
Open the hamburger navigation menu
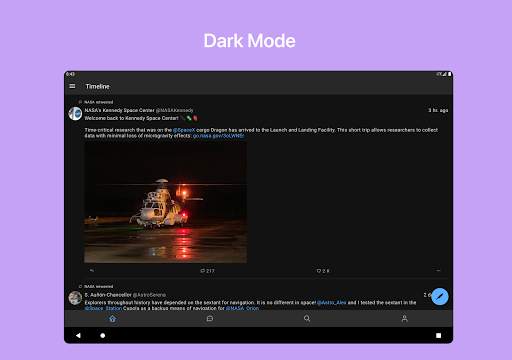(72, 86)
